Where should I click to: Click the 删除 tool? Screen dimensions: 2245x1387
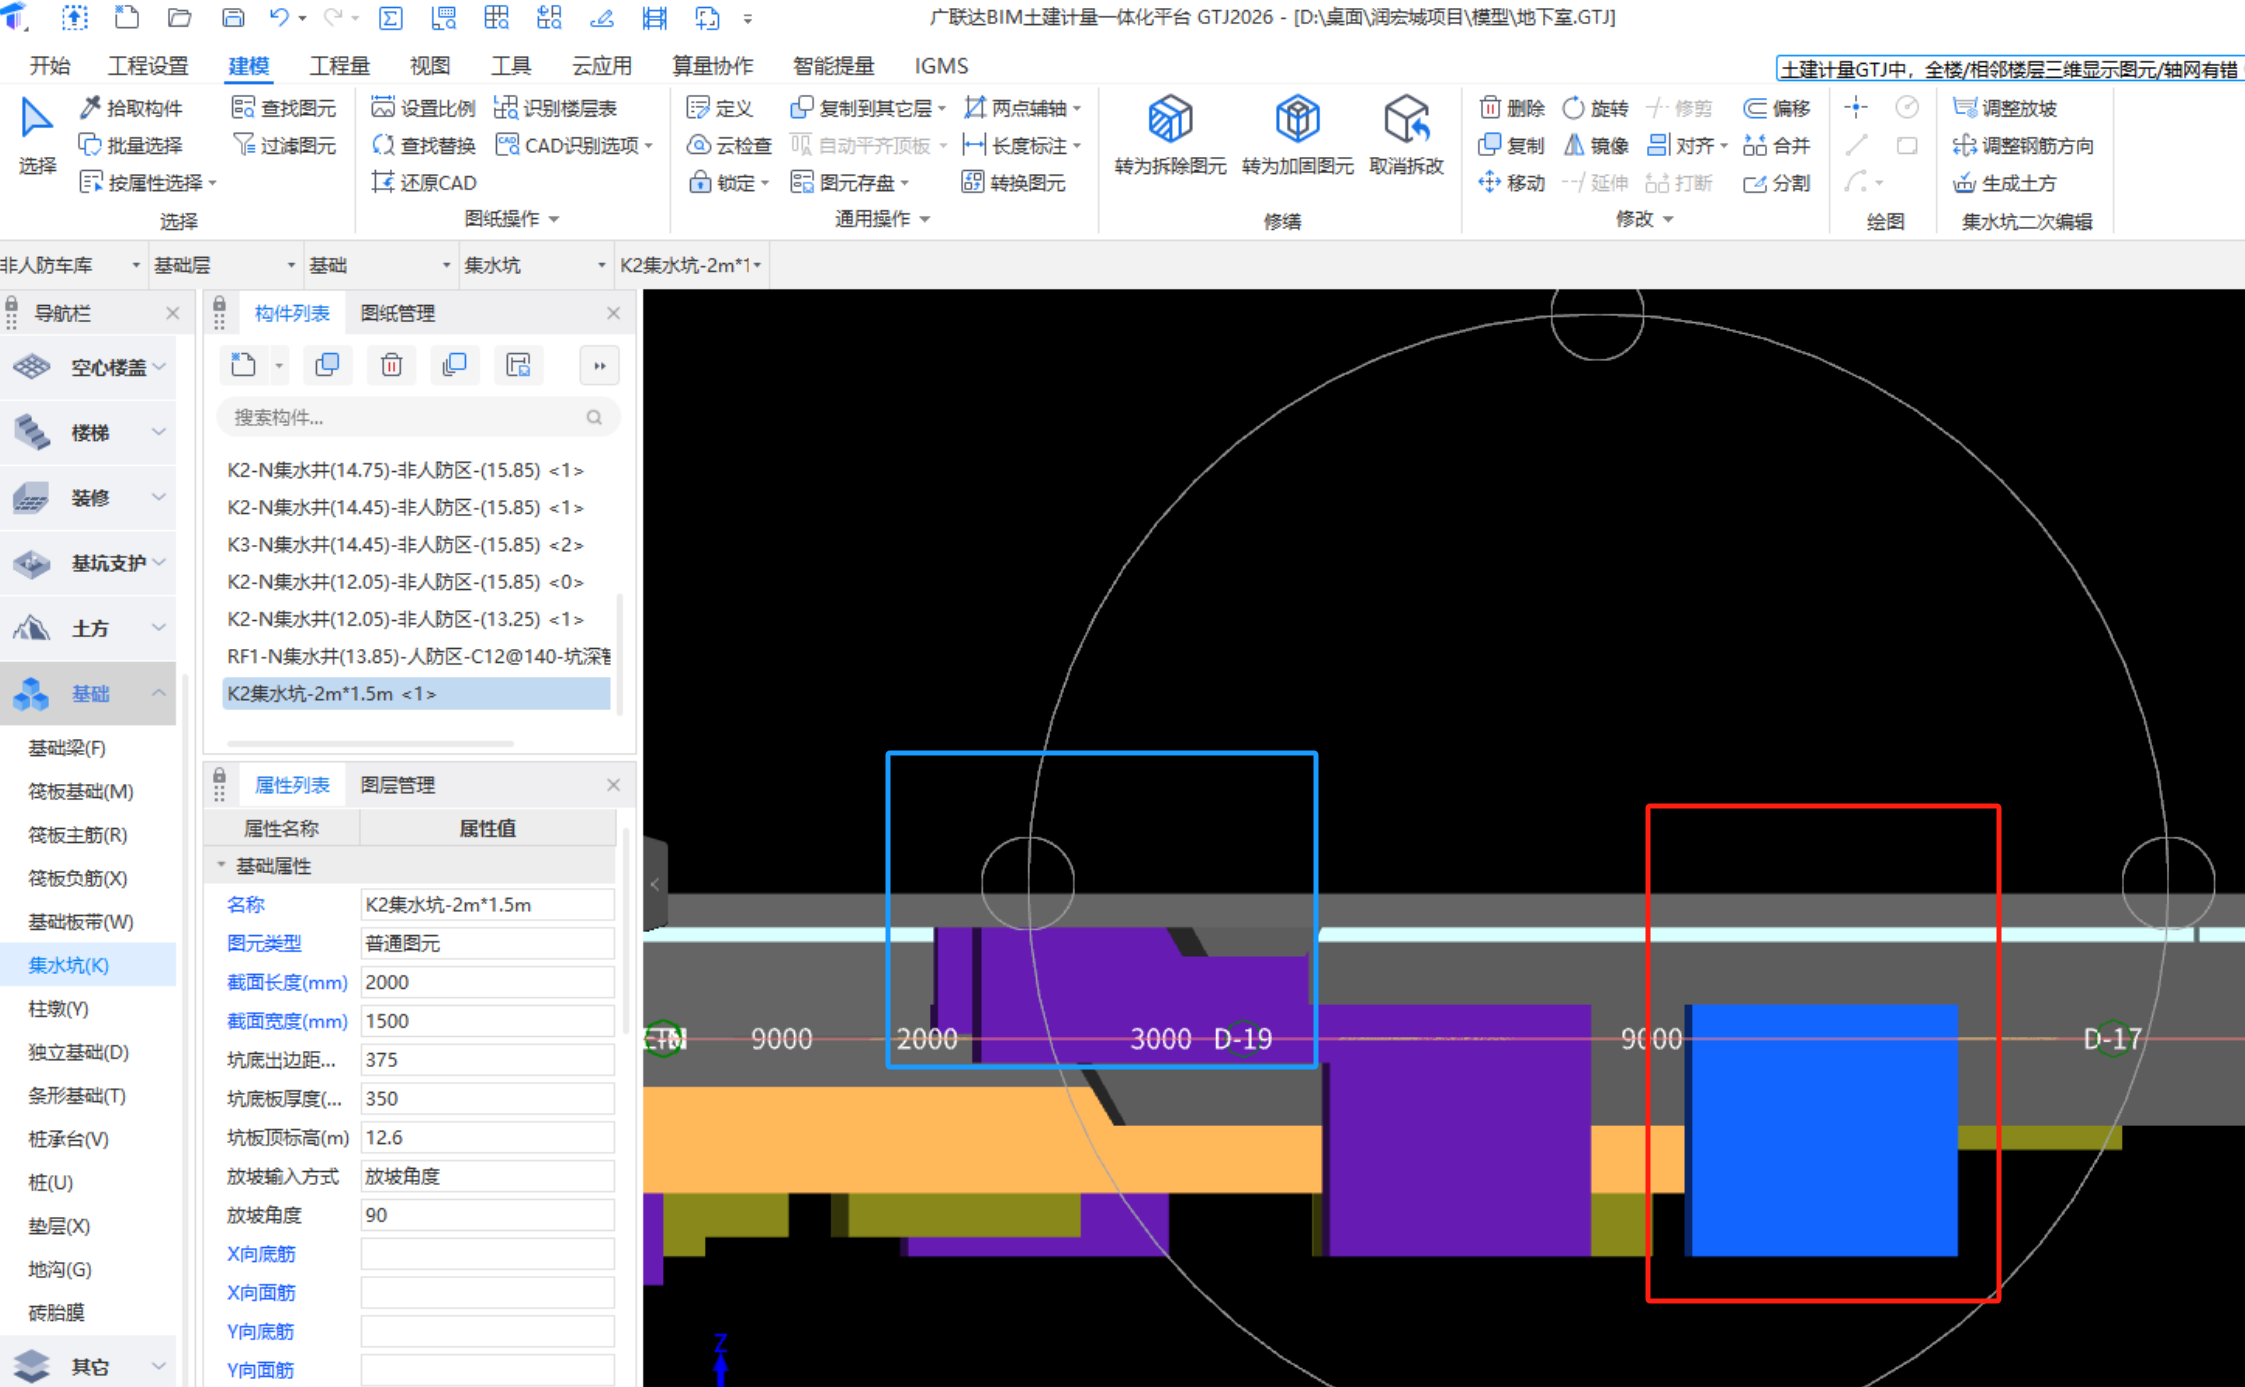click(x=1512, y=108)
